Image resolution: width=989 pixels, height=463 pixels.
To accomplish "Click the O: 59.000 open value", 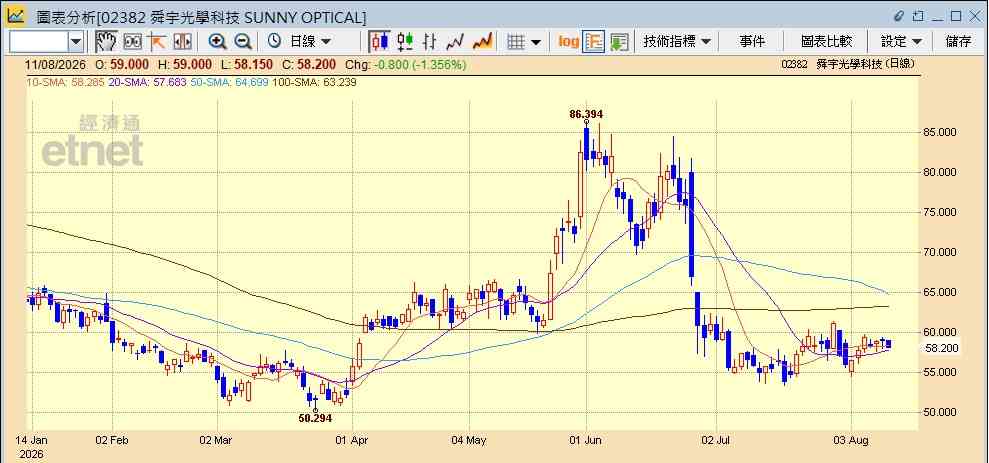I will (122, 64).
